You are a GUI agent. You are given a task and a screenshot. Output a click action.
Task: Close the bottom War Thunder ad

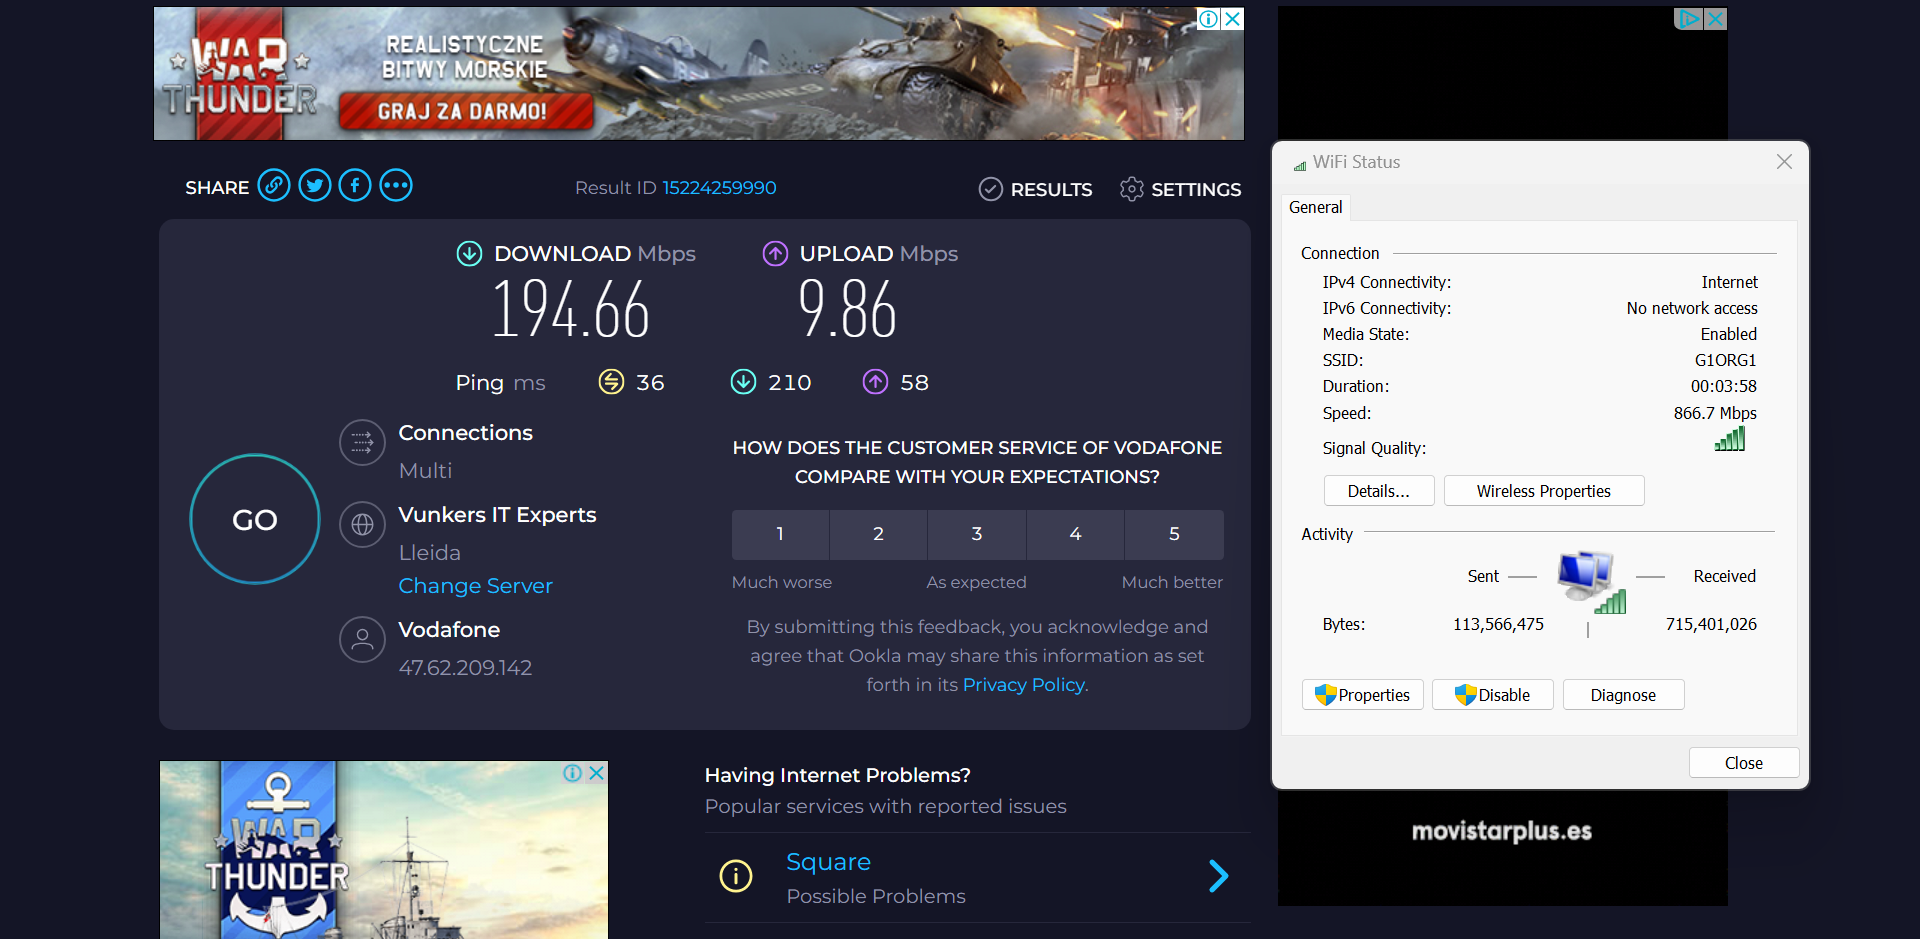click(x=597, y=773)
